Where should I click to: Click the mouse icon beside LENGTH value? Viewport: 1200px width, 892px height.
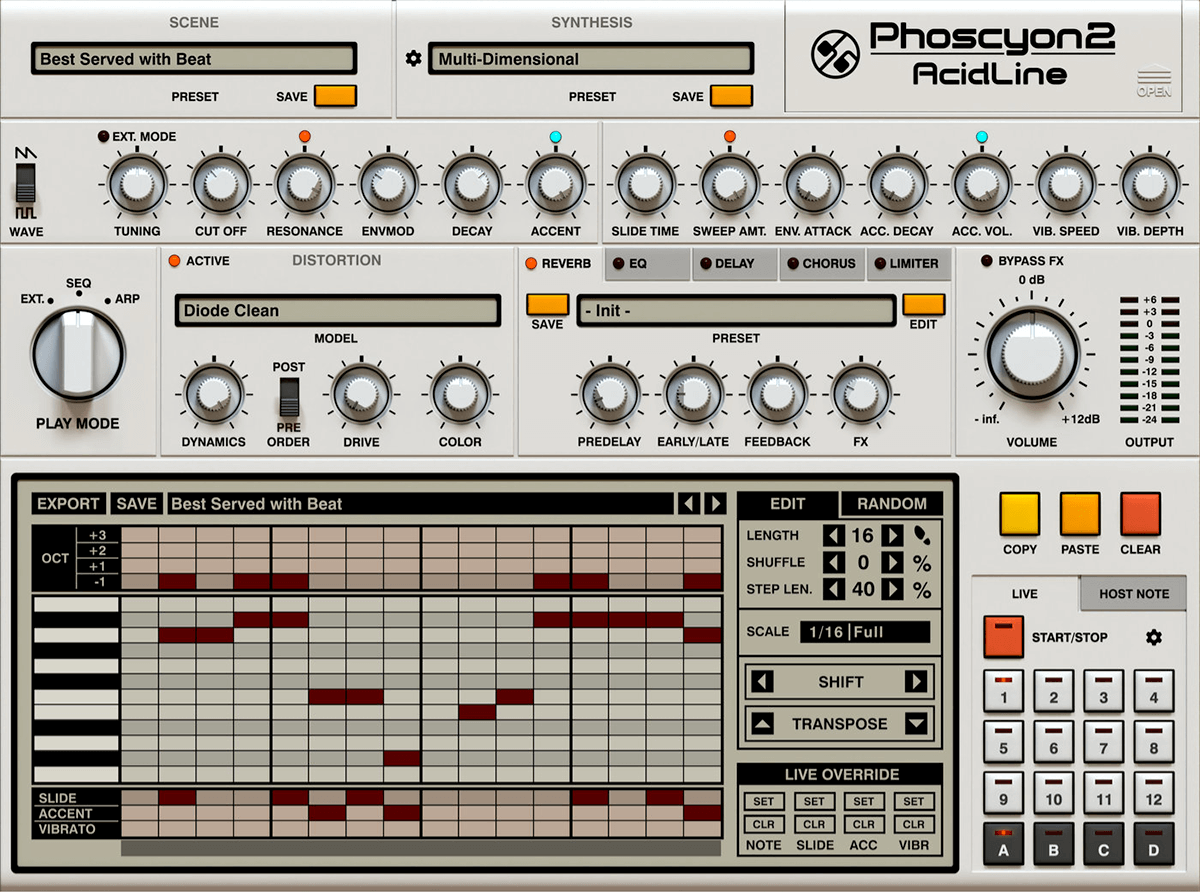(x=922, y=536)
